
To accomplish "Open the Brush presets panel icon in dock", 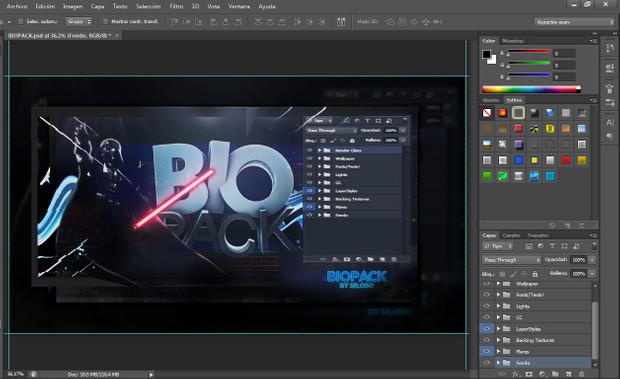I will pos(609,103).
